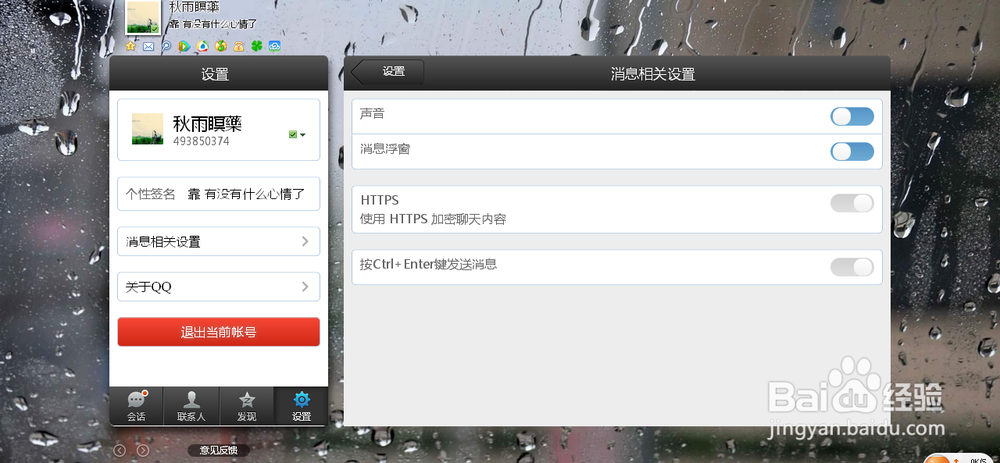Open the Tencent News circle icon

(x=203, y=46)
